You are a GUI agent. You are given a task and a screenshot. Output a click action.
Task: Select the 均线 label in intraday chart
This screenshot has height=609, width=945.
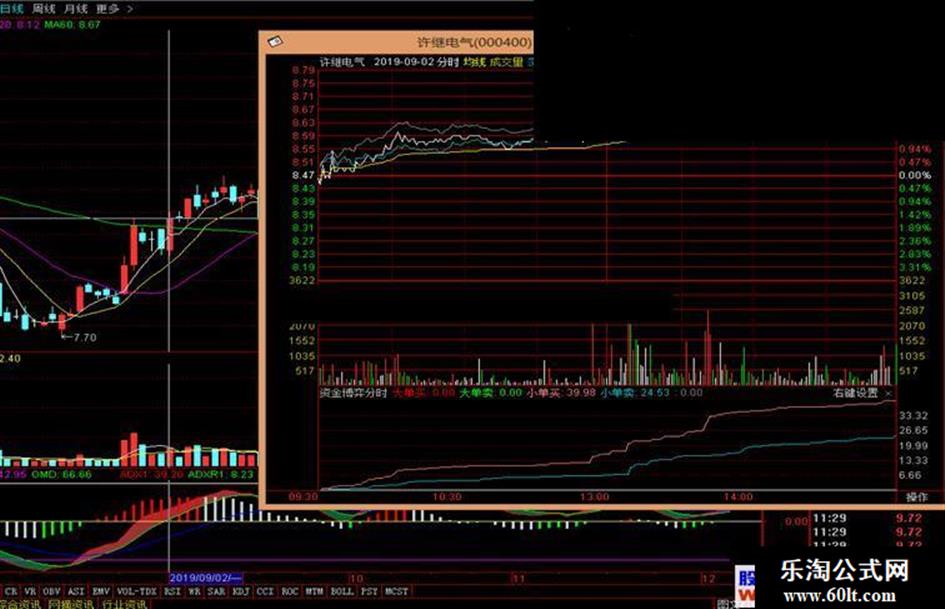click(474, 62)
